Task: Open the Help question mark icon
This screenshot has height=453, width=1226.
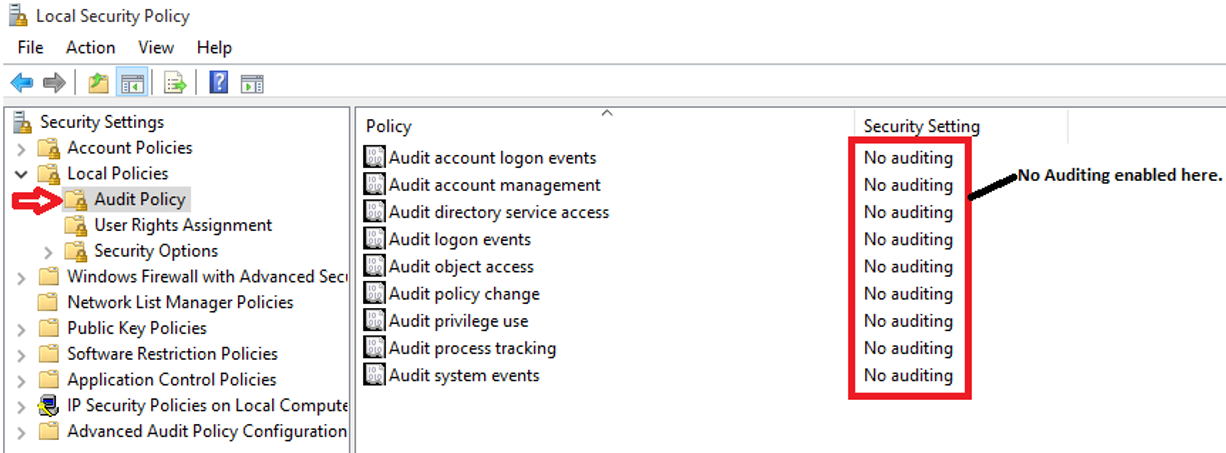Action: [219, 83]
